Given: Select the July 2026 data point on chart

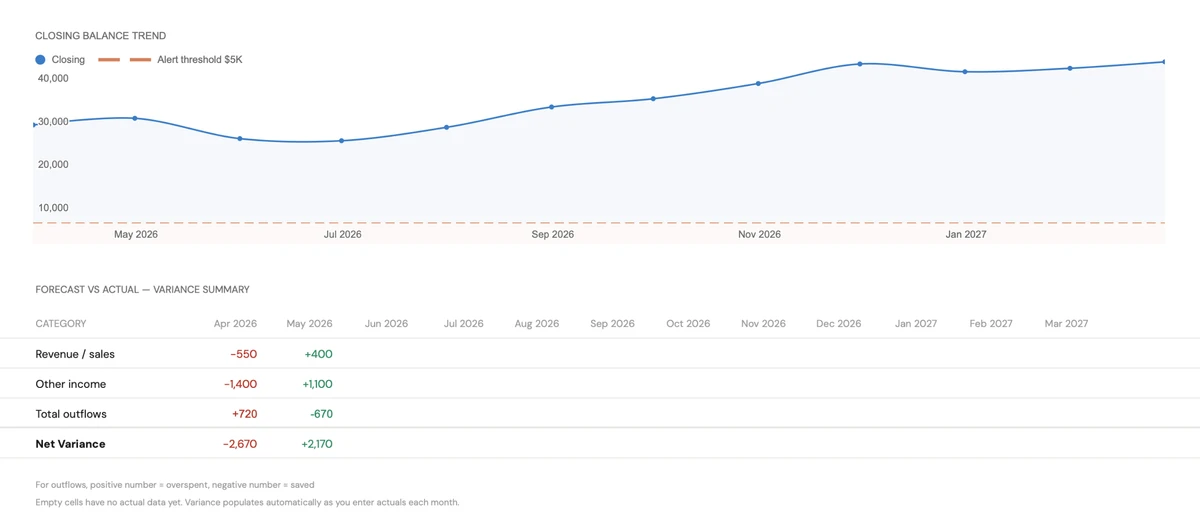Looking at the screenshot, I should [342, 141].
